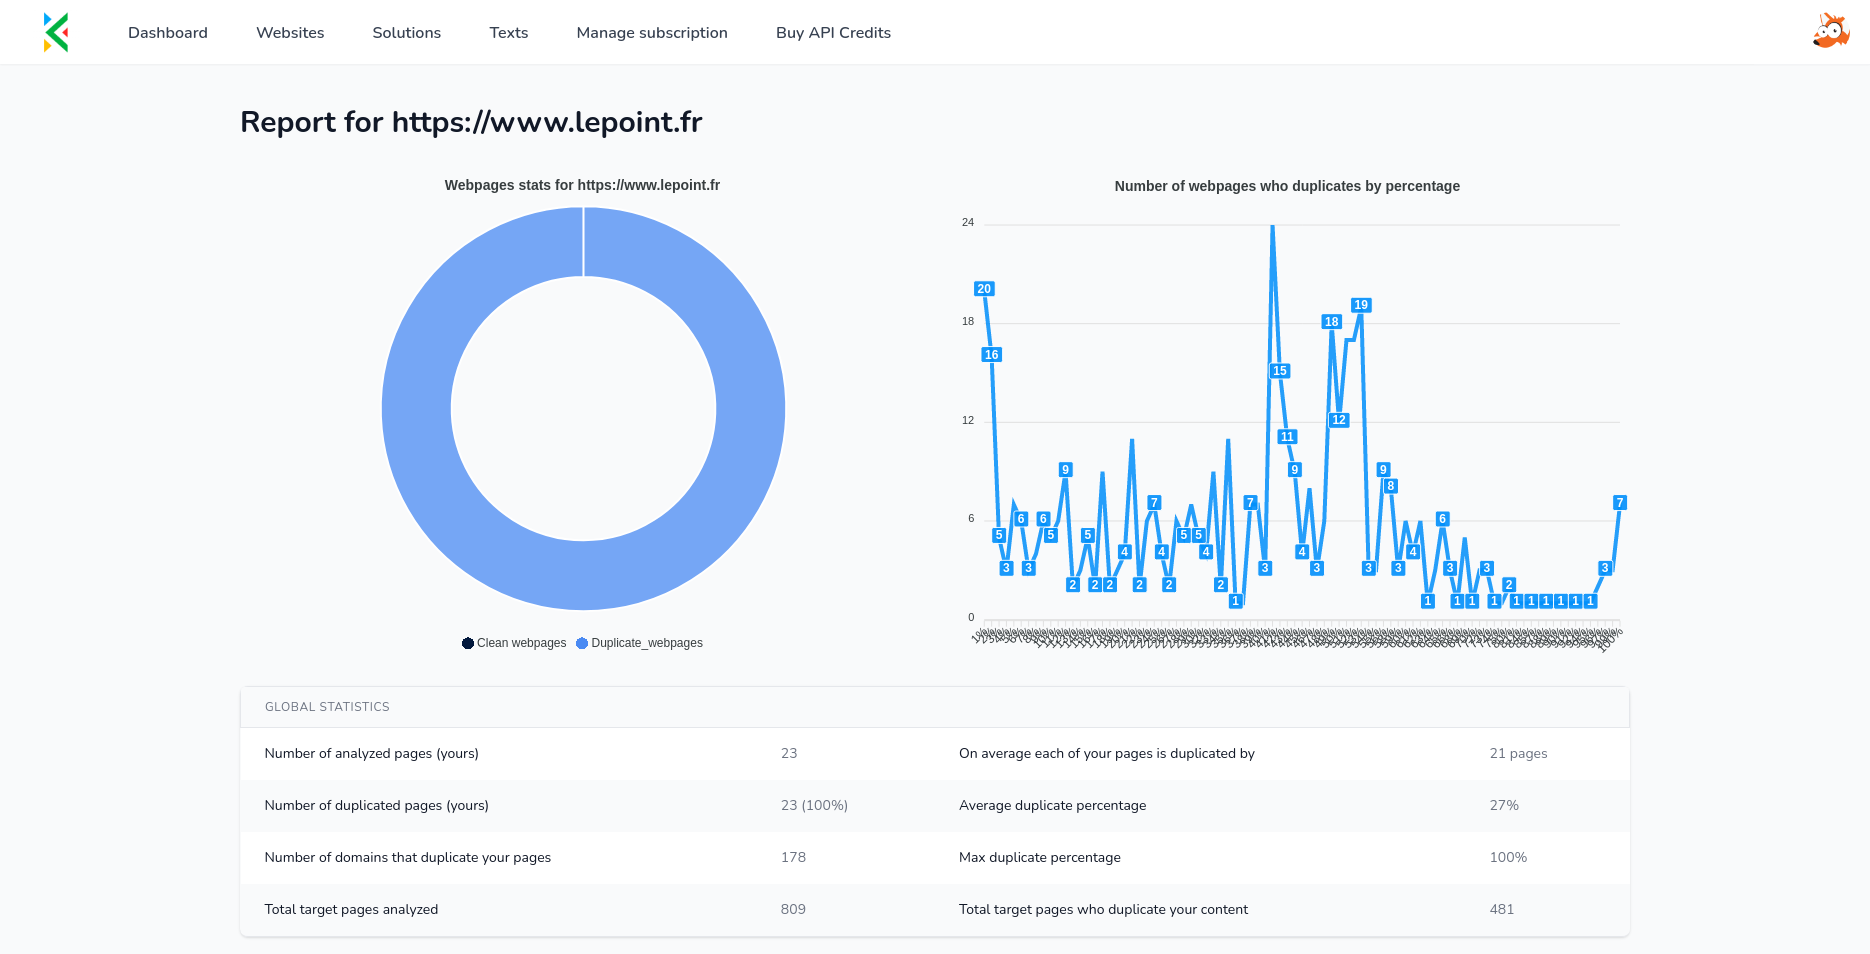Viewport: 1870px width, 954px height.
Task: Click the data point labeled 20
Action: [984, 289]
